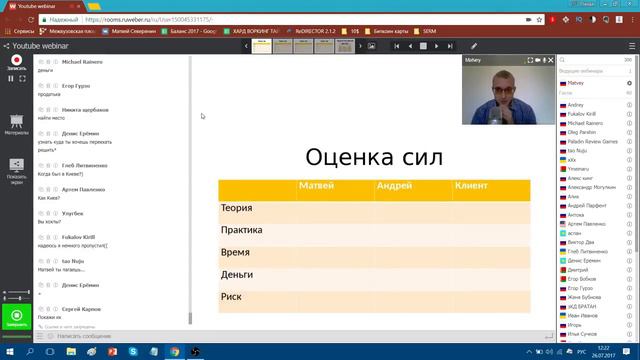640x360 pixels.
Task: Click Michael Rainero name in chat
Action: tap(82, 62)
